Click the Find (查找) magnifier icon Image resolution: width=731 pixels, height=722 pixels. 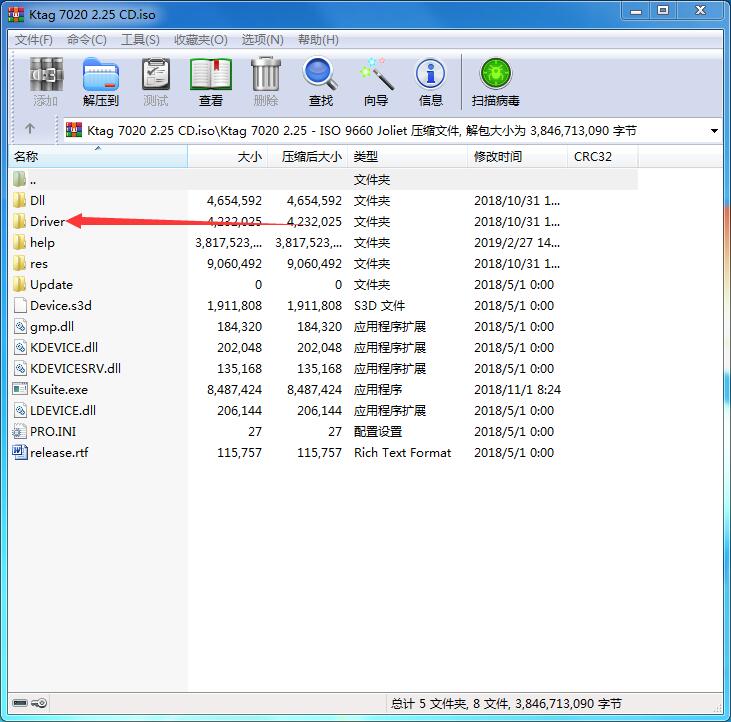[321, 74]
